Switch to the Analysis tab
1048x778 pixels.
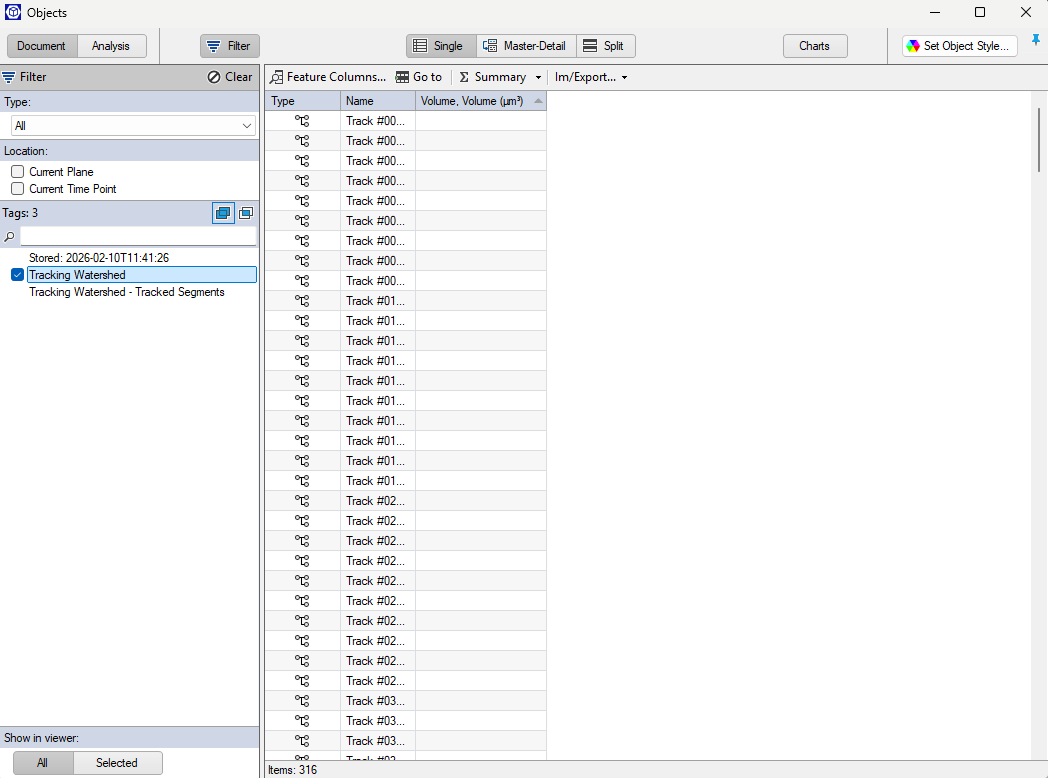(x=111, y=45)
